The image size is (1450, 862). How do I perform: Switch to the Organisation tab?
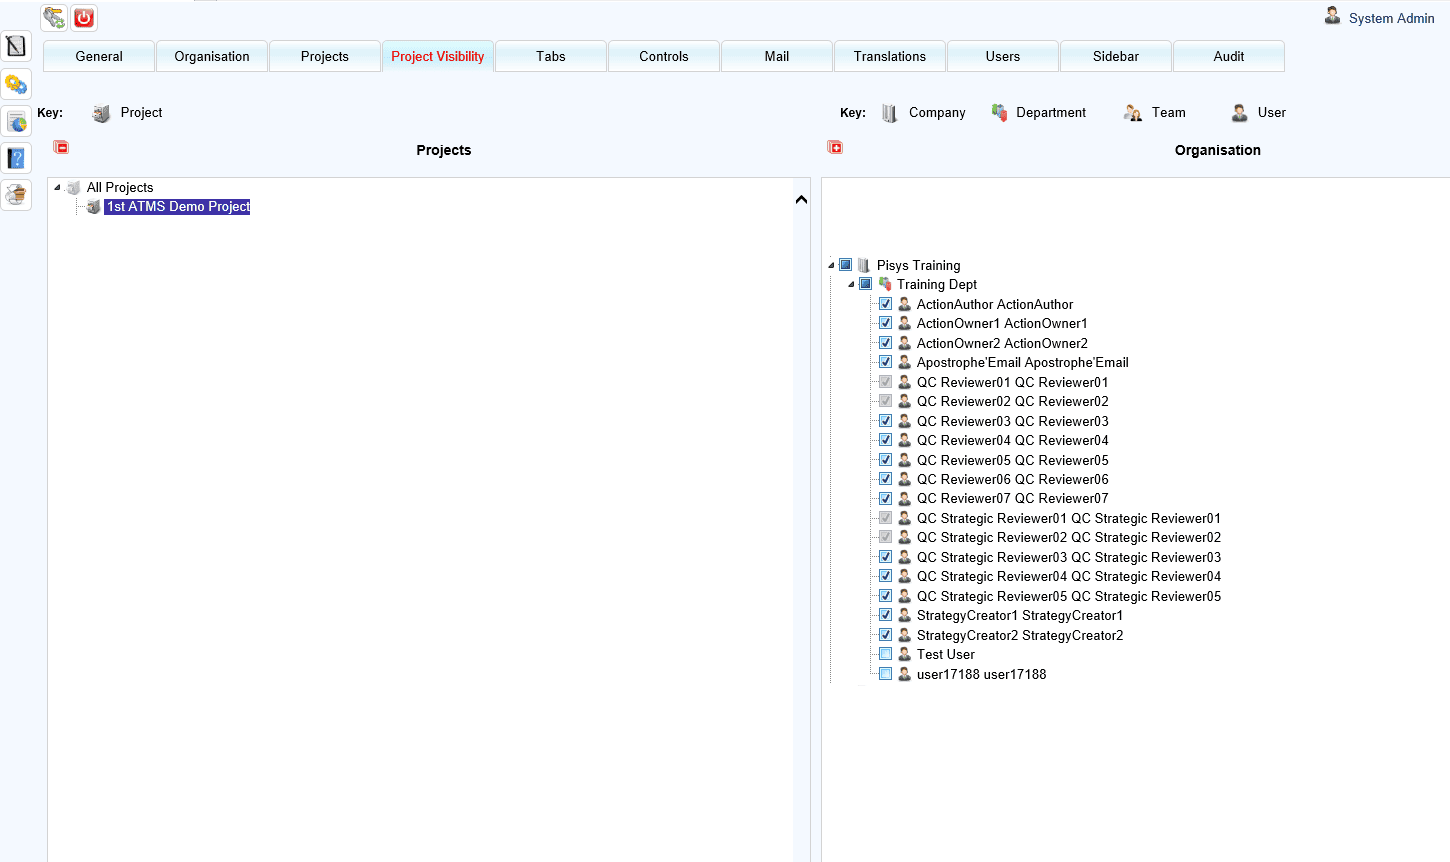pos(212,56)
